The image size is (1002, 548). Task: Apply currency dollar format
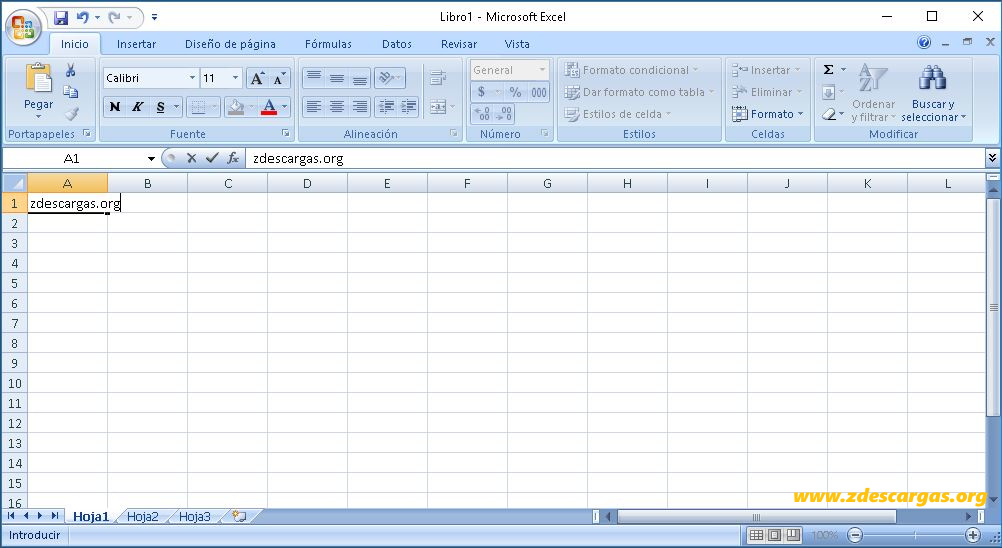tap(481, 92)
